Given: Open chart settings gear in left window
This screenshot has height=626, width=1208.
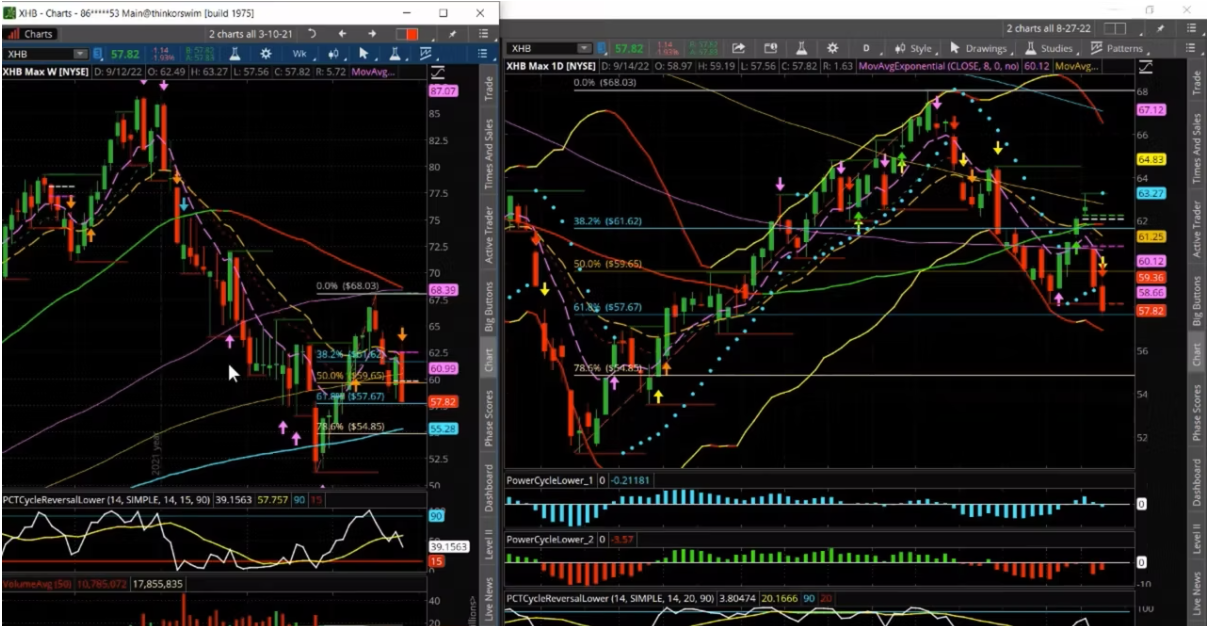Looking at the screenshot, I should 265,53.
